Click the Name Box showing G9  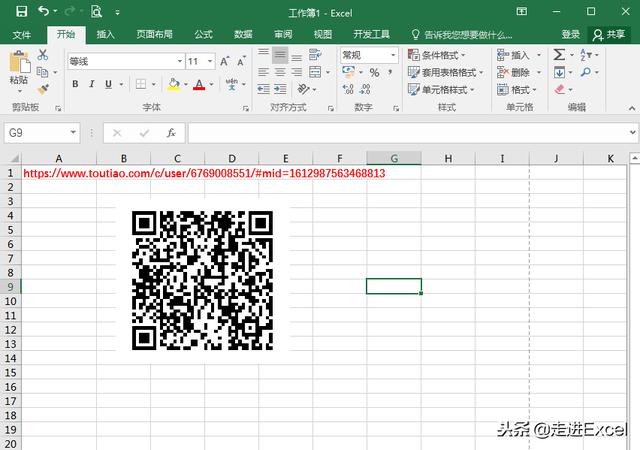pos(42,133)
